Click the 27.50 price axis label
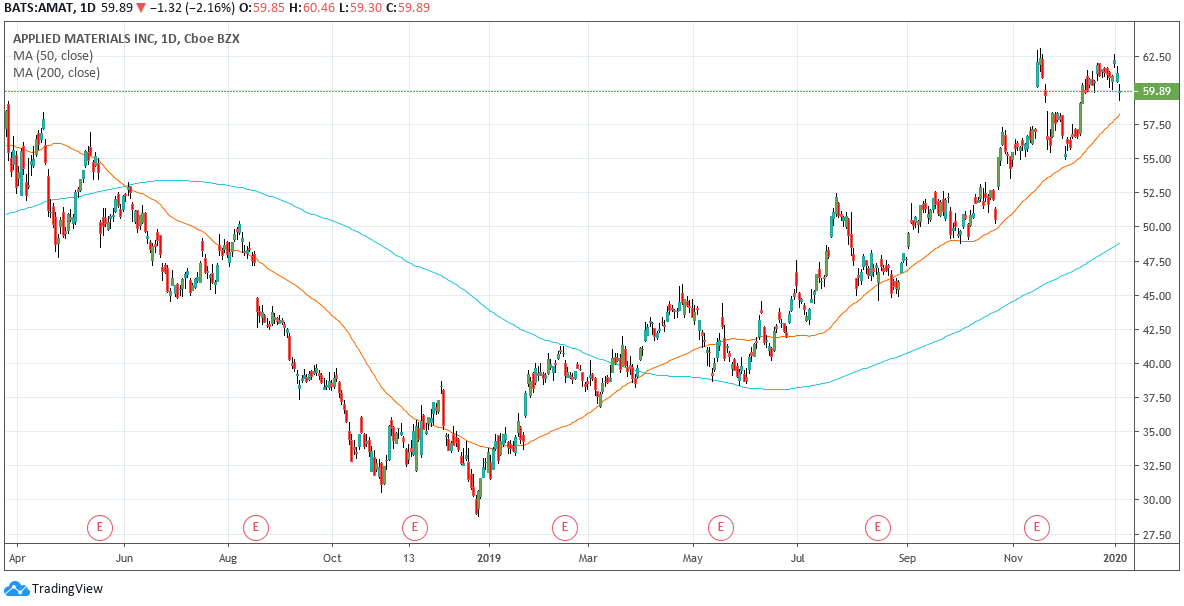Viewport: 1184px width, 606px height. [x=1158, y=534]
